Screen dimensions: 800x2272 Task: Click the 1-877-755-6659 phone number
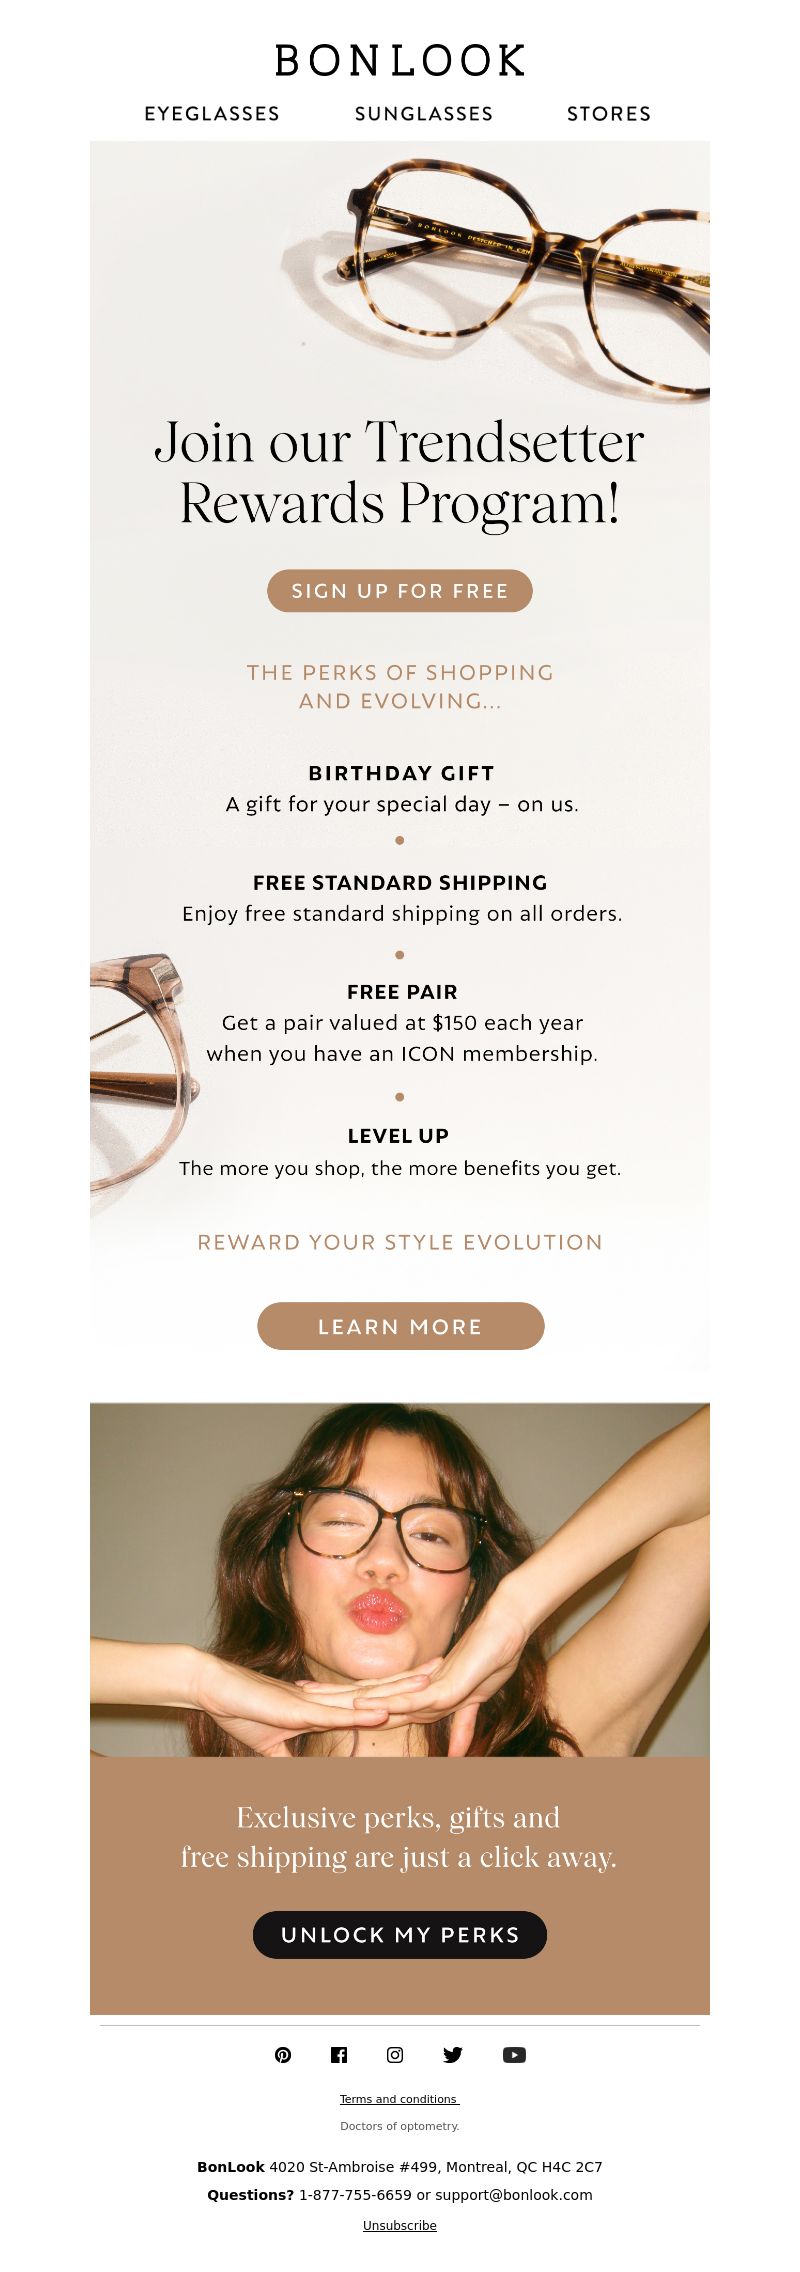point(355,2195)
